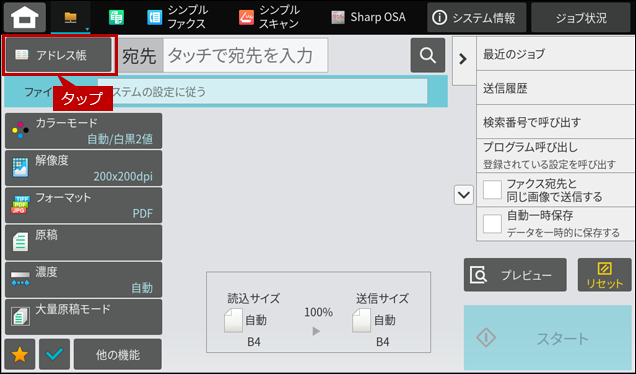Collapse action panel with right chevron
Image resolution: width=636 pixels, height=374 pixels.
pos(464,60)
